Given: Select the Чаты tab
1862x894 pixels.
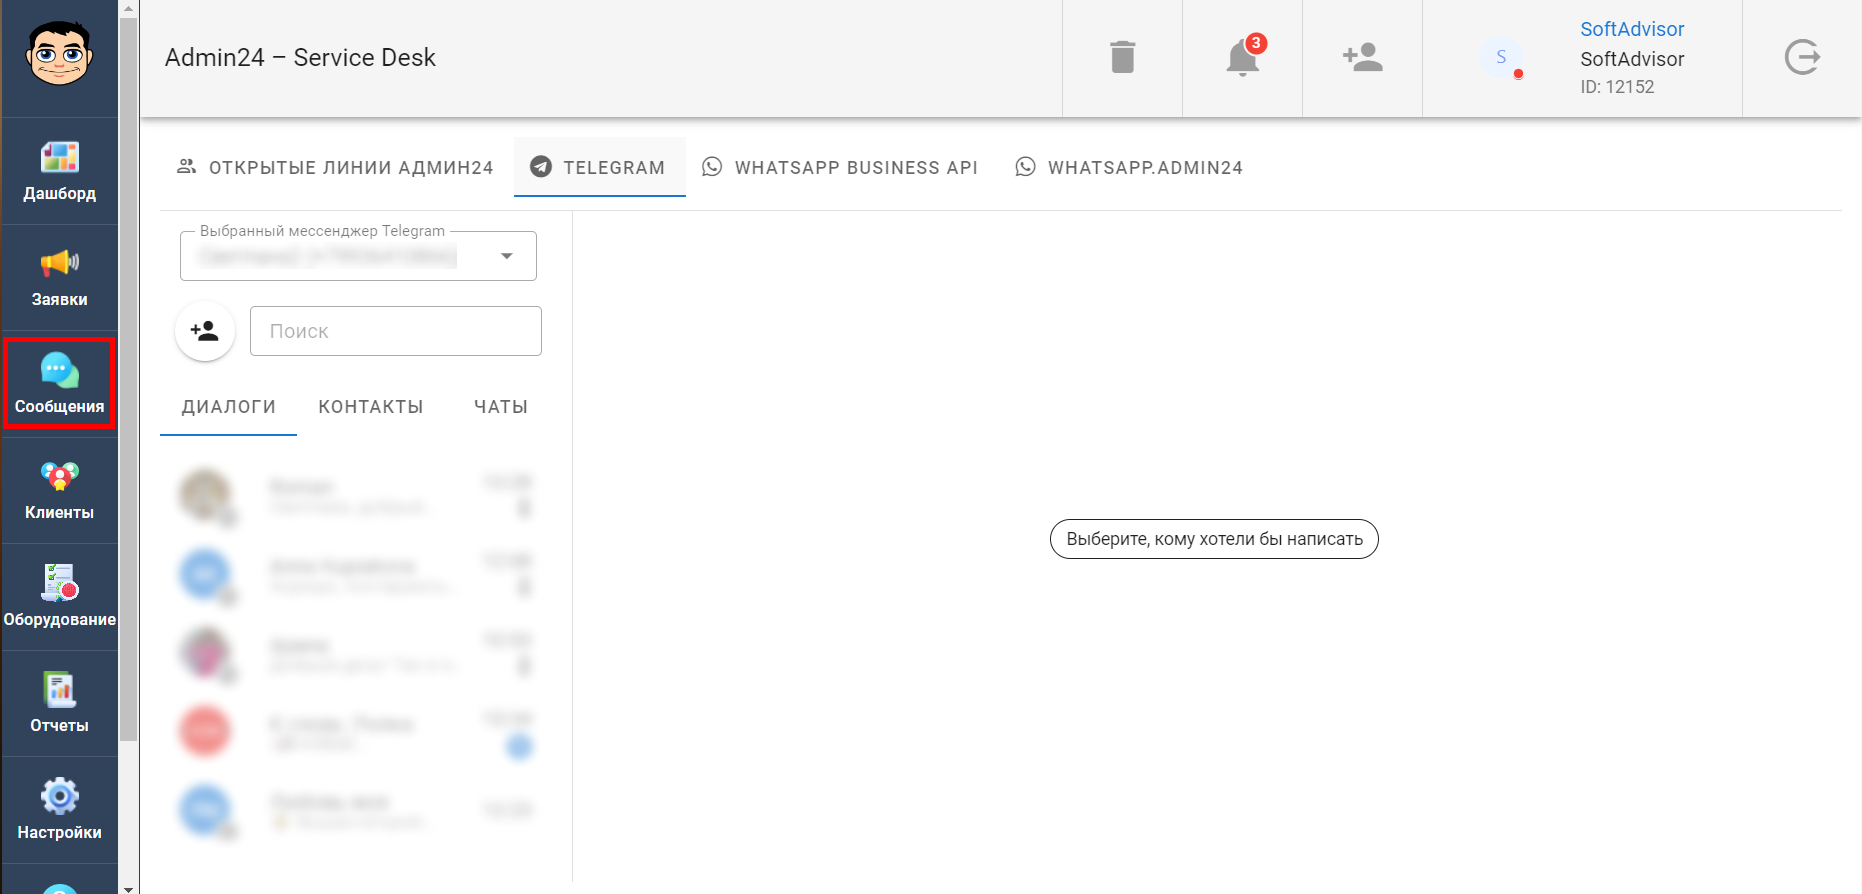Looking at the screenshot, I should pos(500,407).
